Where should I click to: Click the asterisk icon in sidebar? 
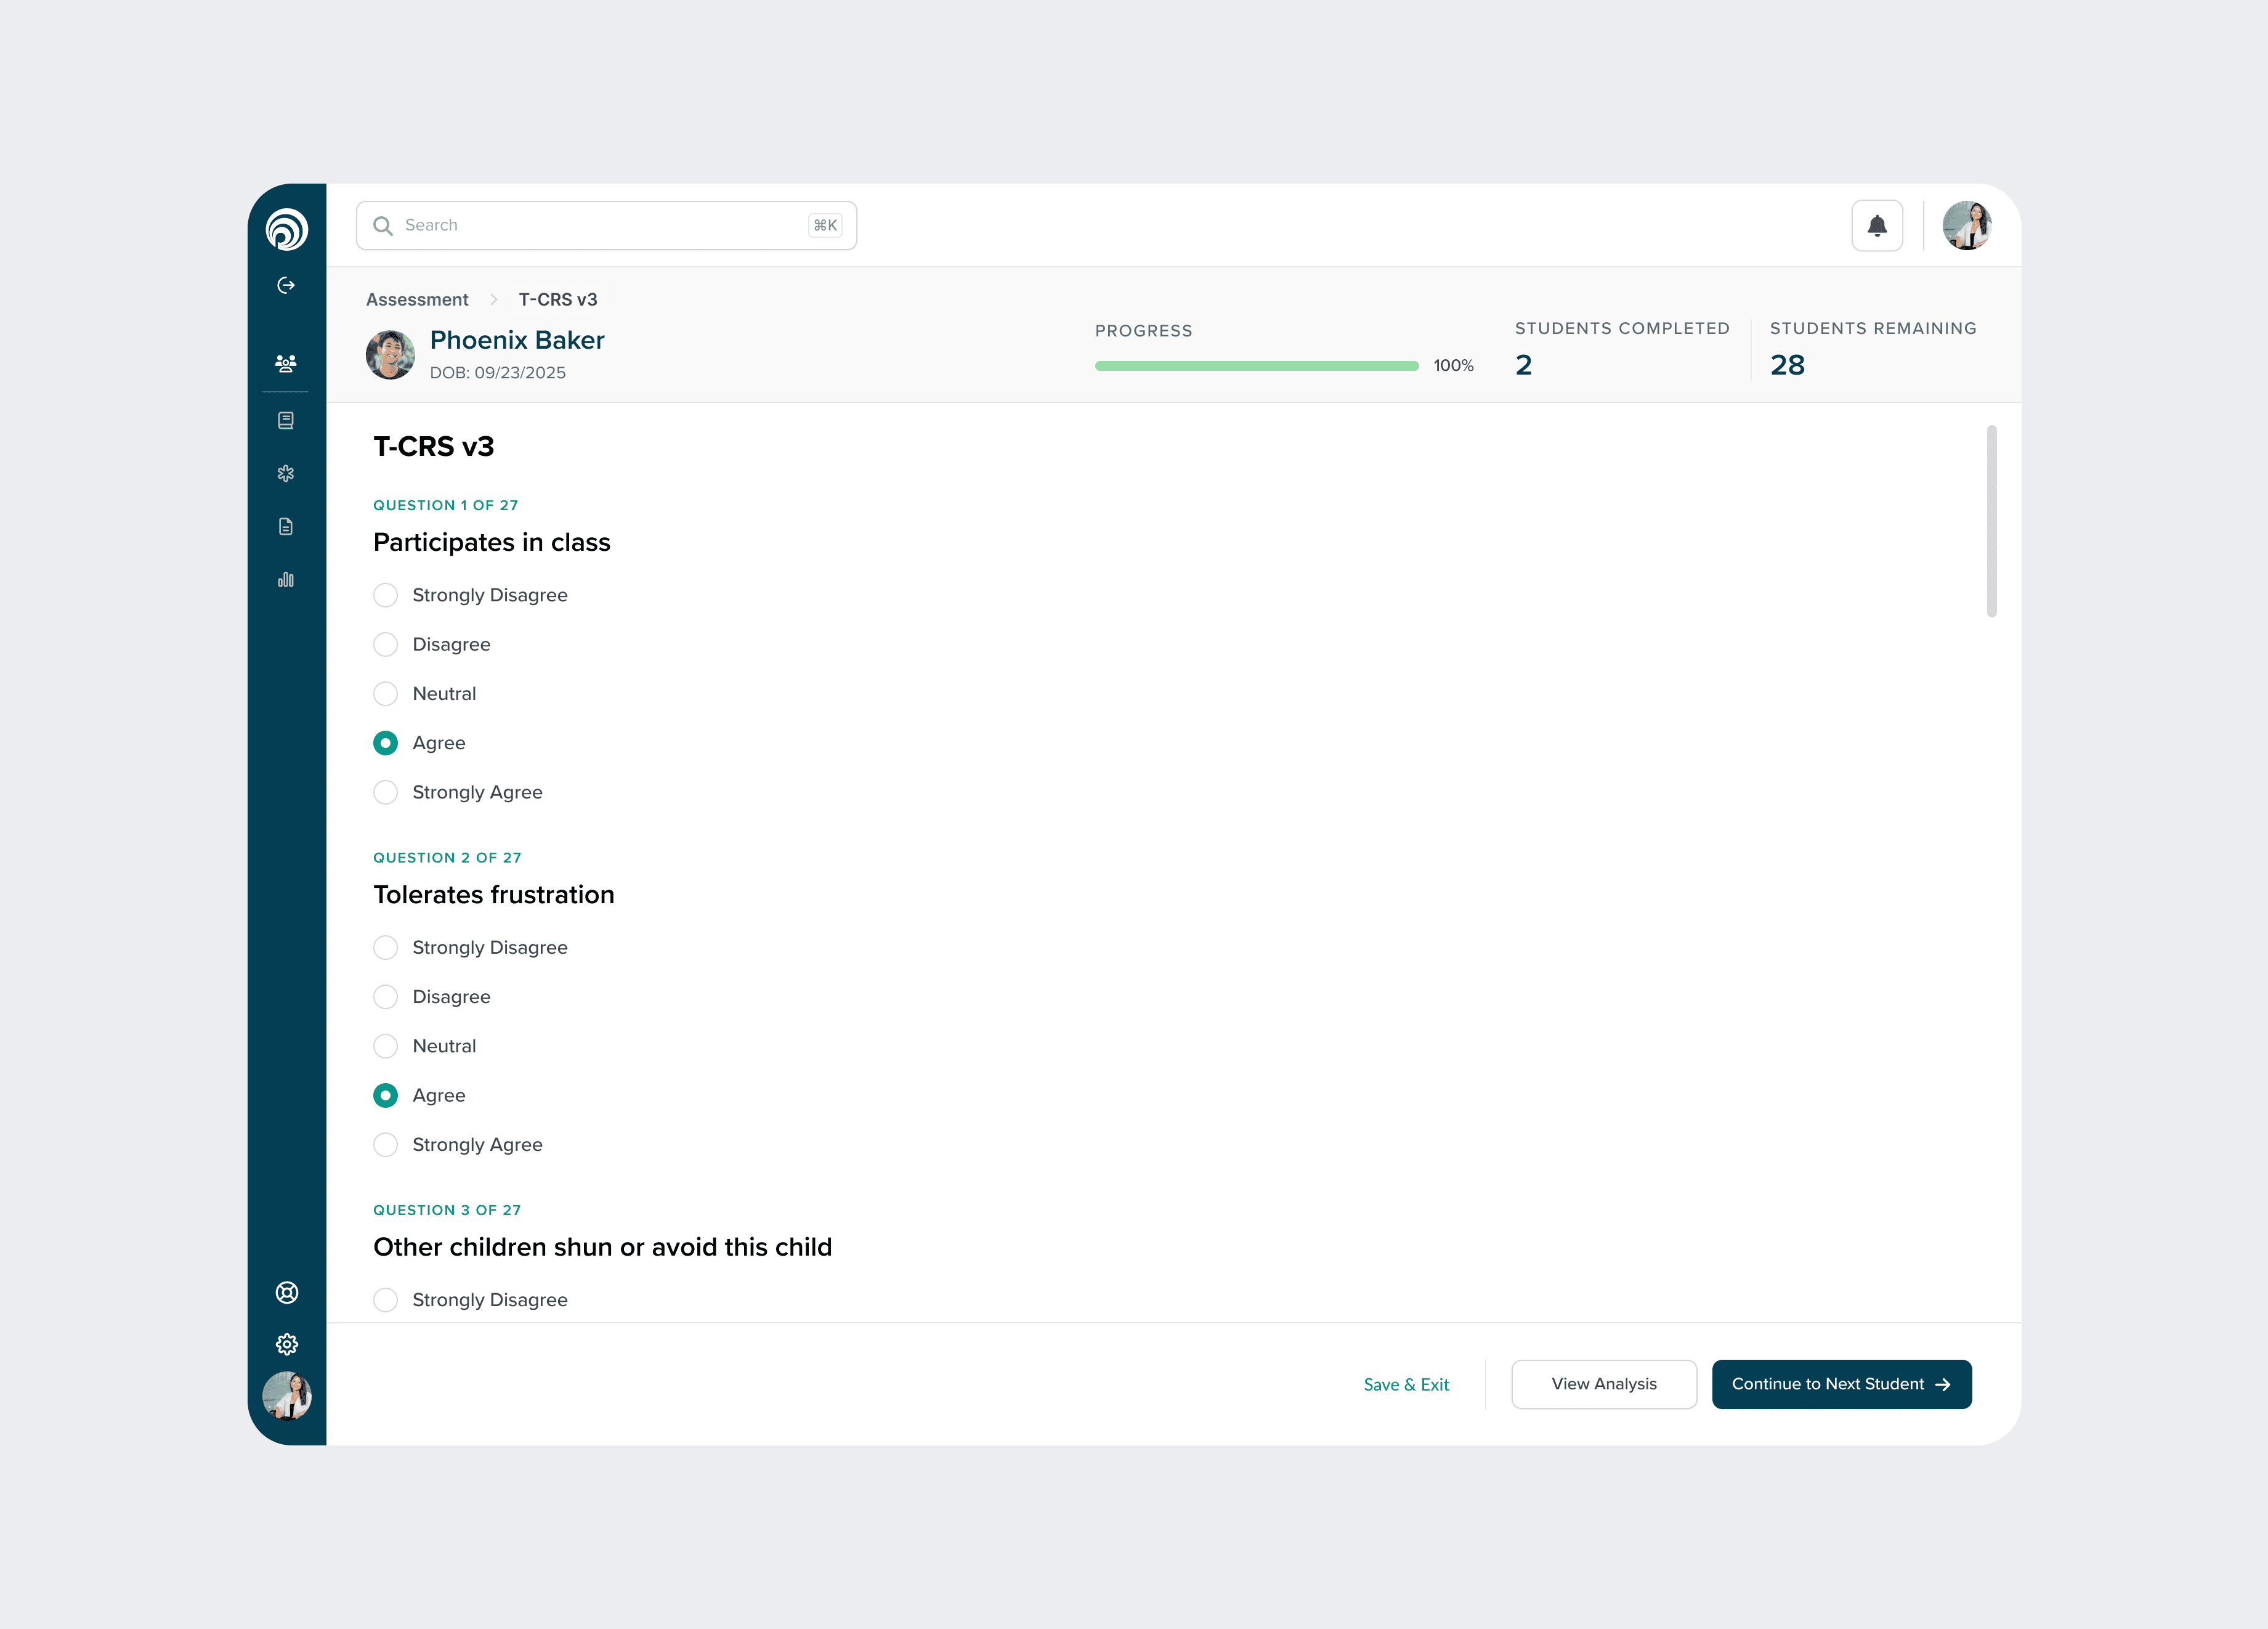[286, 473]
